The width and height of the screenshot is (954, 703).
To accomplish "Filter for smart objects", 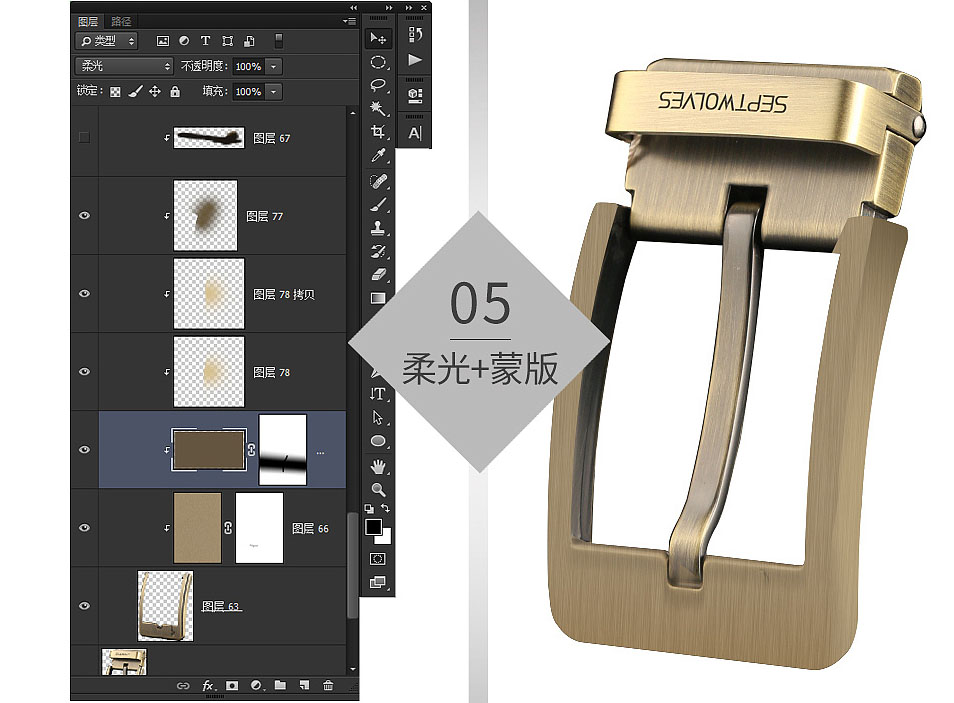I will [249, 41].
